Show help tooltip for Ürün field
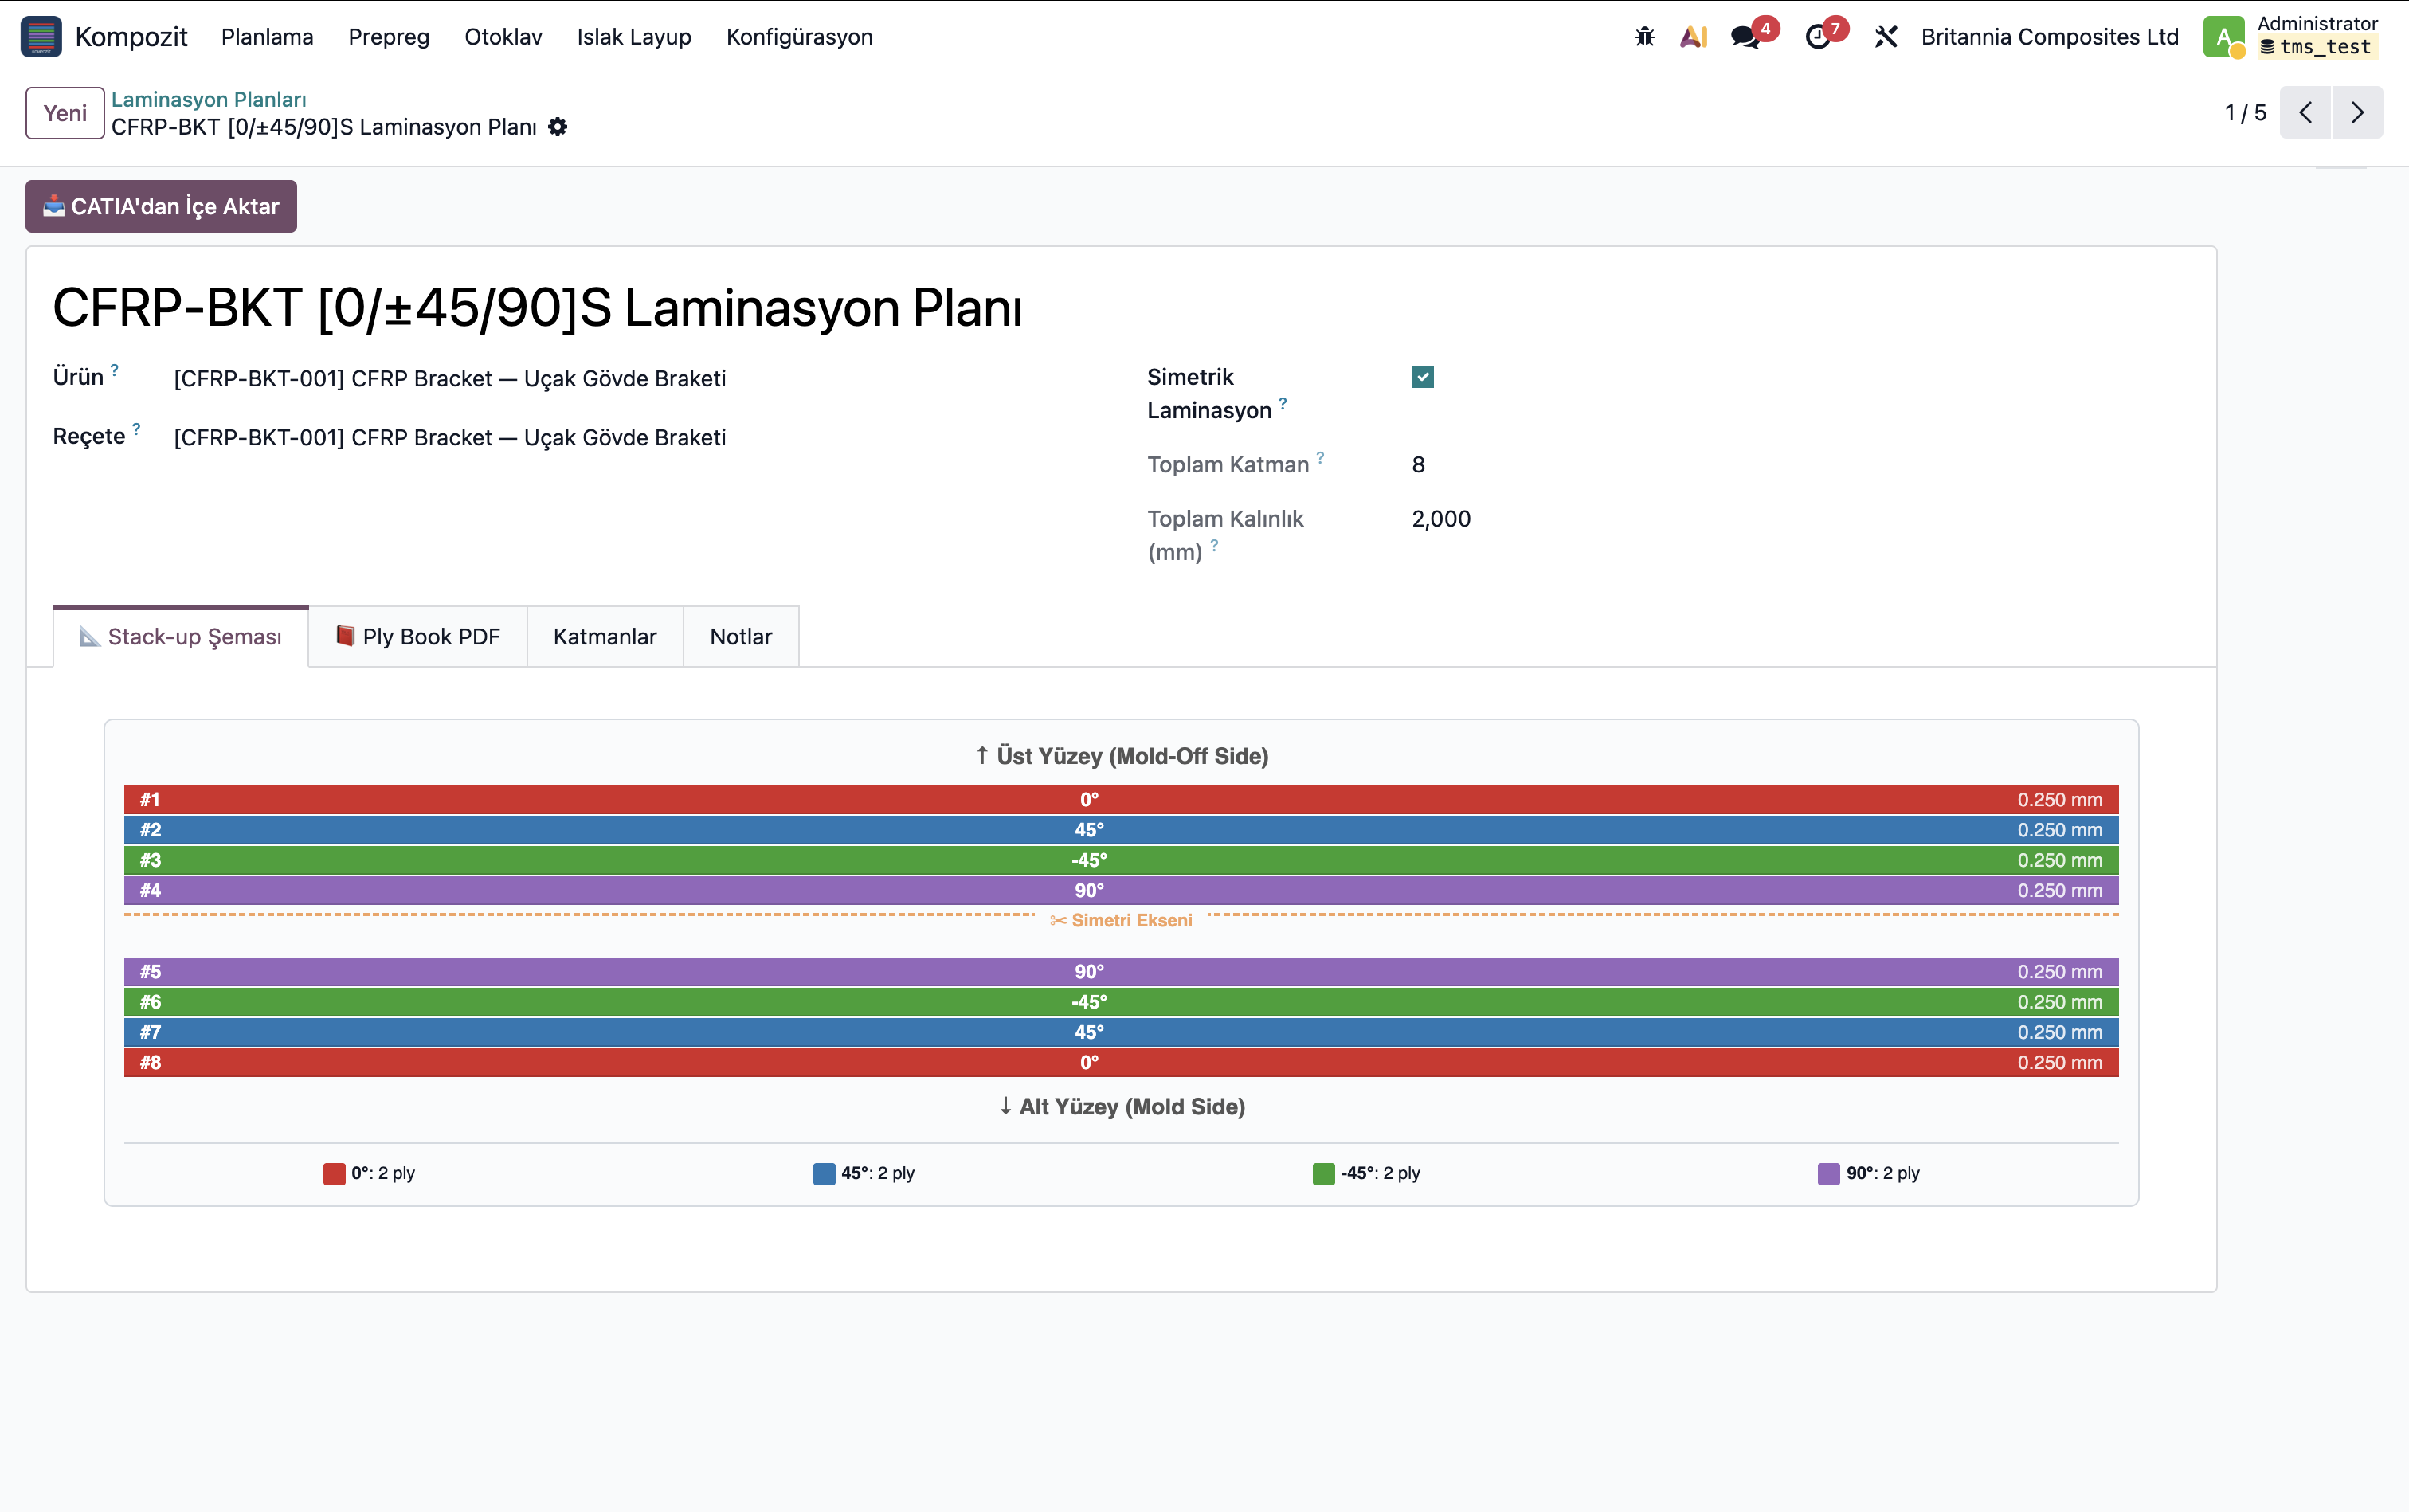This screenshot has height=1512, width=2409. [x=115, y=370]
